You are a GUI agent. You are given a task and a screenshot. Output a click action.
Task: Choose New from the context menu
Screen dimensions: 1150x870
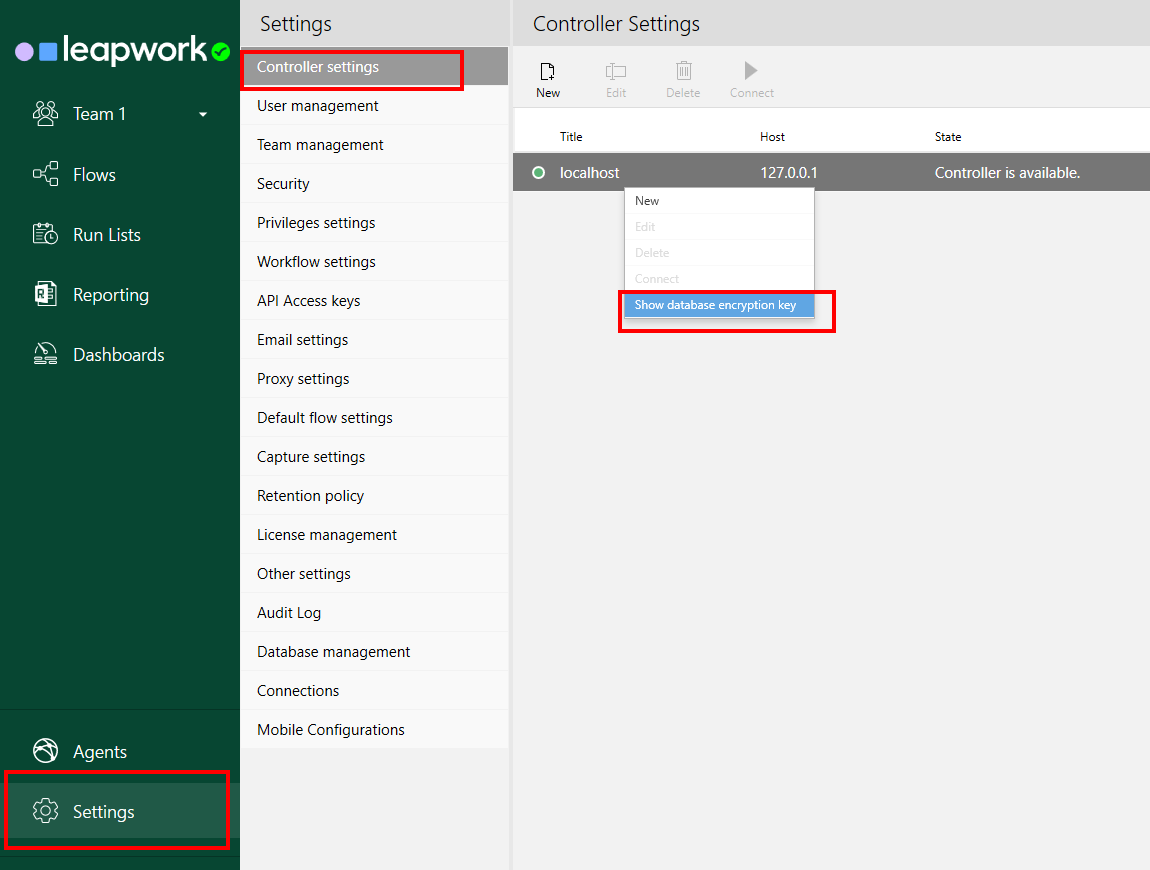pyautogui.click(x=647, y=201)
